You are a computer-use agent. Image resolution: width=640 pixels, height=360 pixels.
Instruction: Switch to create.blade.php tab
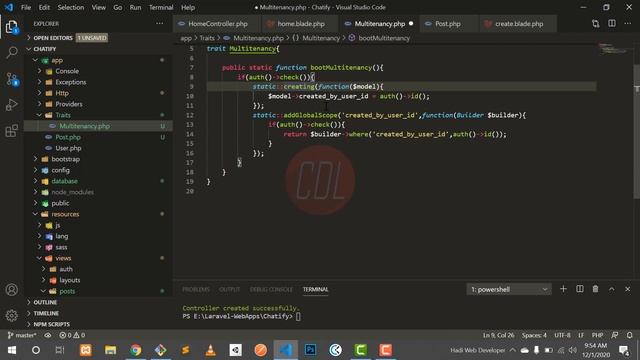coord(518,24)
